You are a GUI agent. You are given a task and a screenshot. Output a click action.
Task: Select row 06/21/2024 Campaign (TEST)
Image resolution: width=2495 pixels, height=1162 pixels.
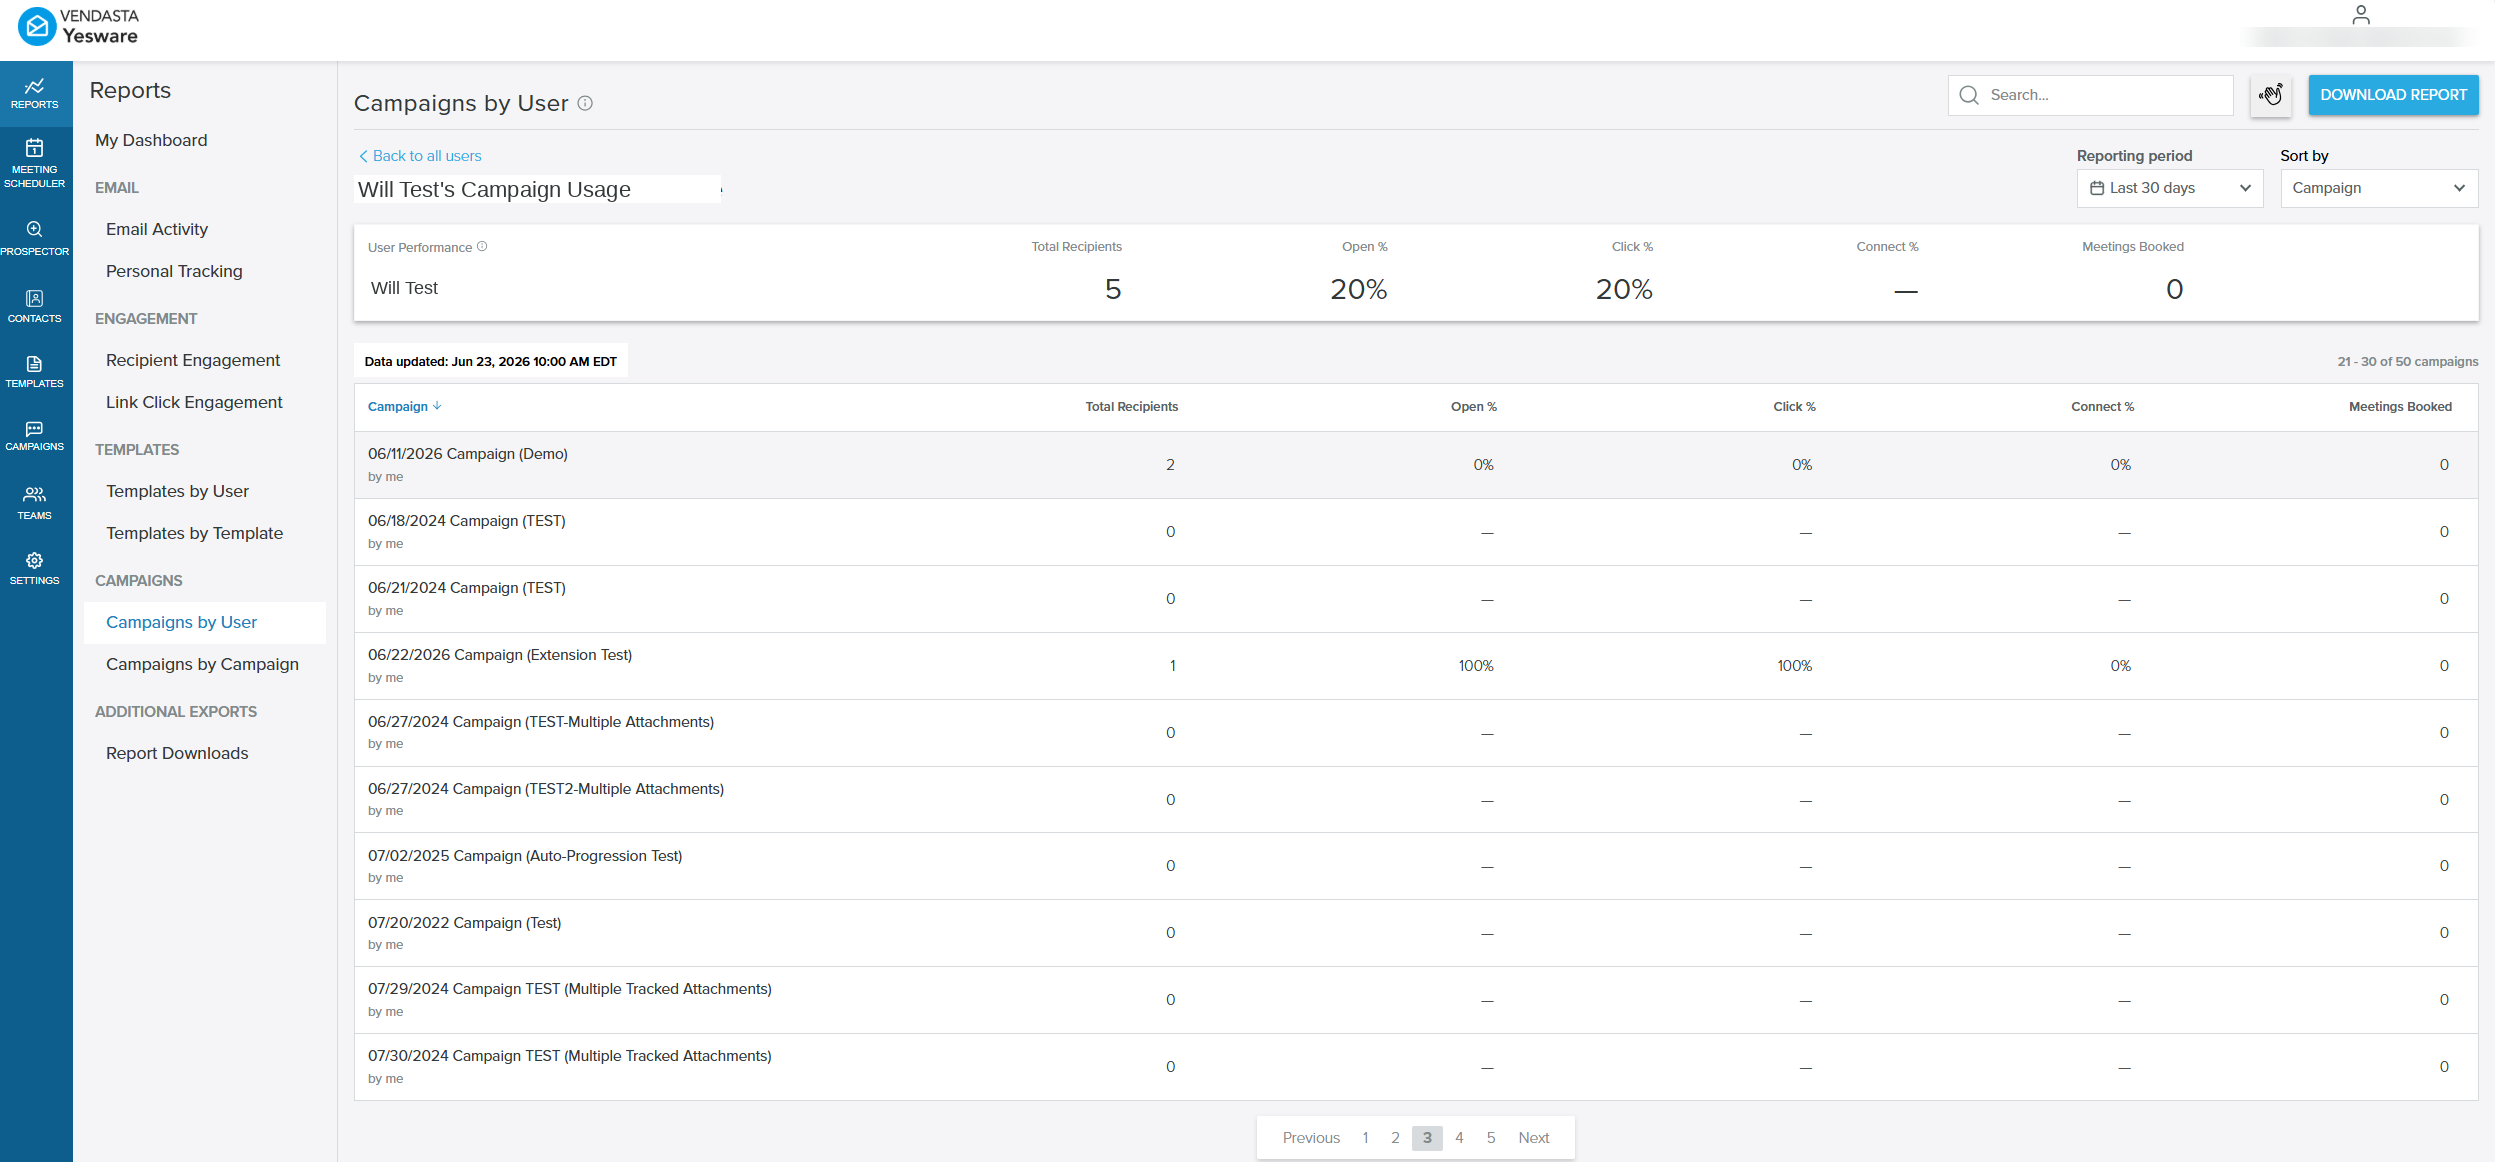1416,599
